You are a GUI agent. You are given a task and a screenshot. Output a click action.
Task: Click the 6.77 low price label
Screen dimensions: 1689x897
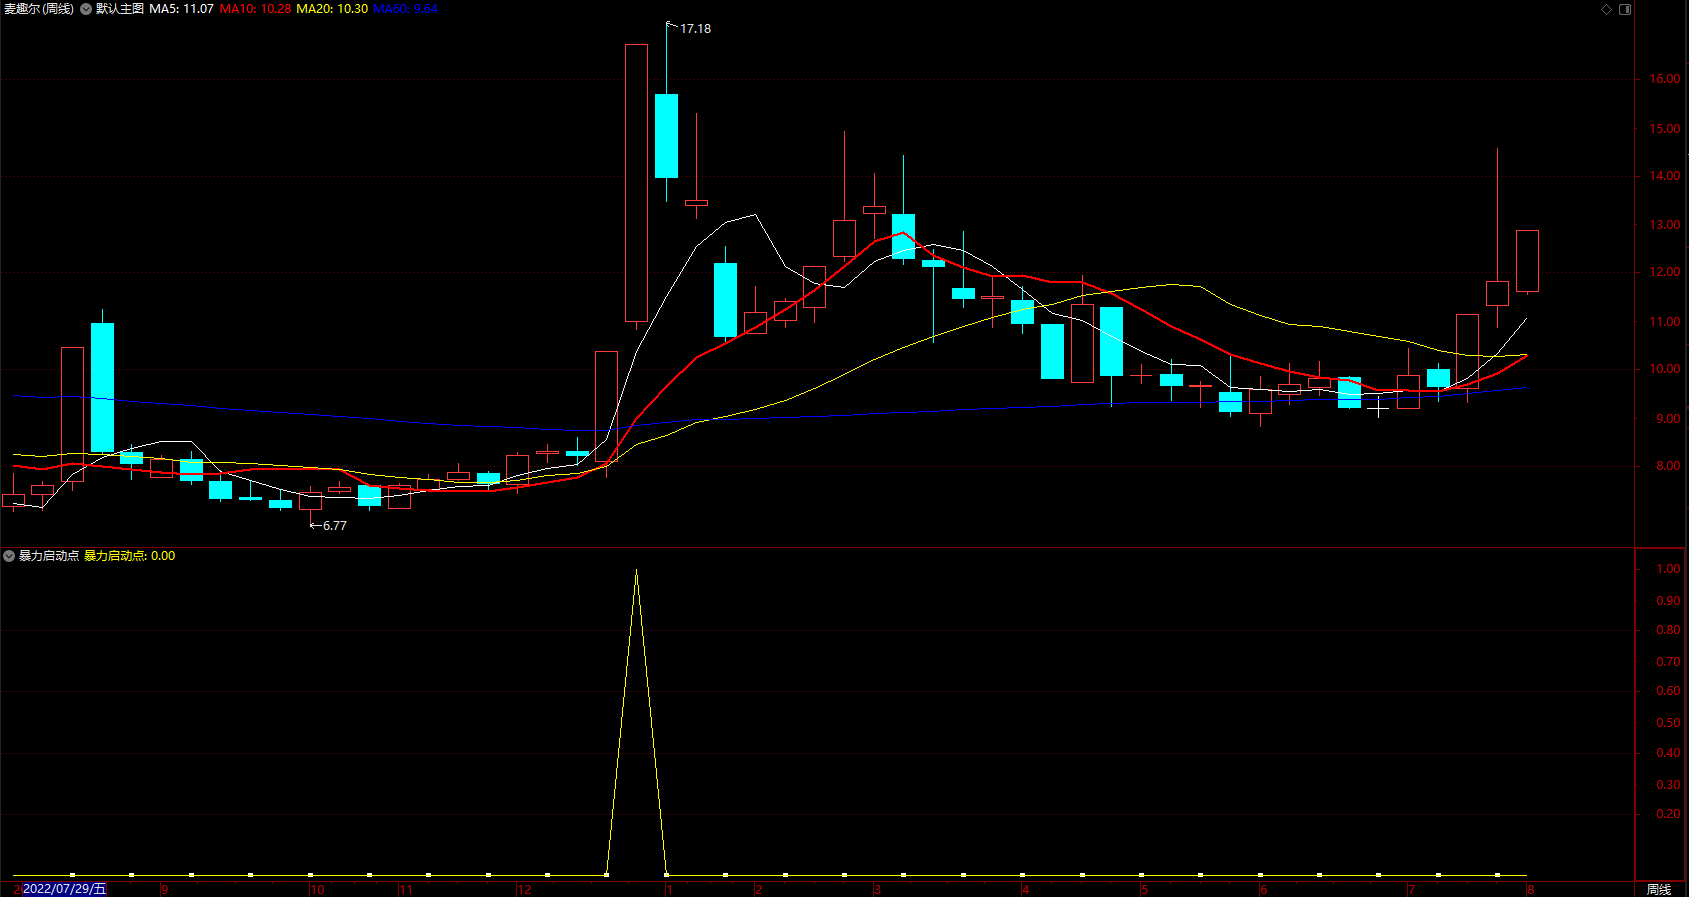335,526
